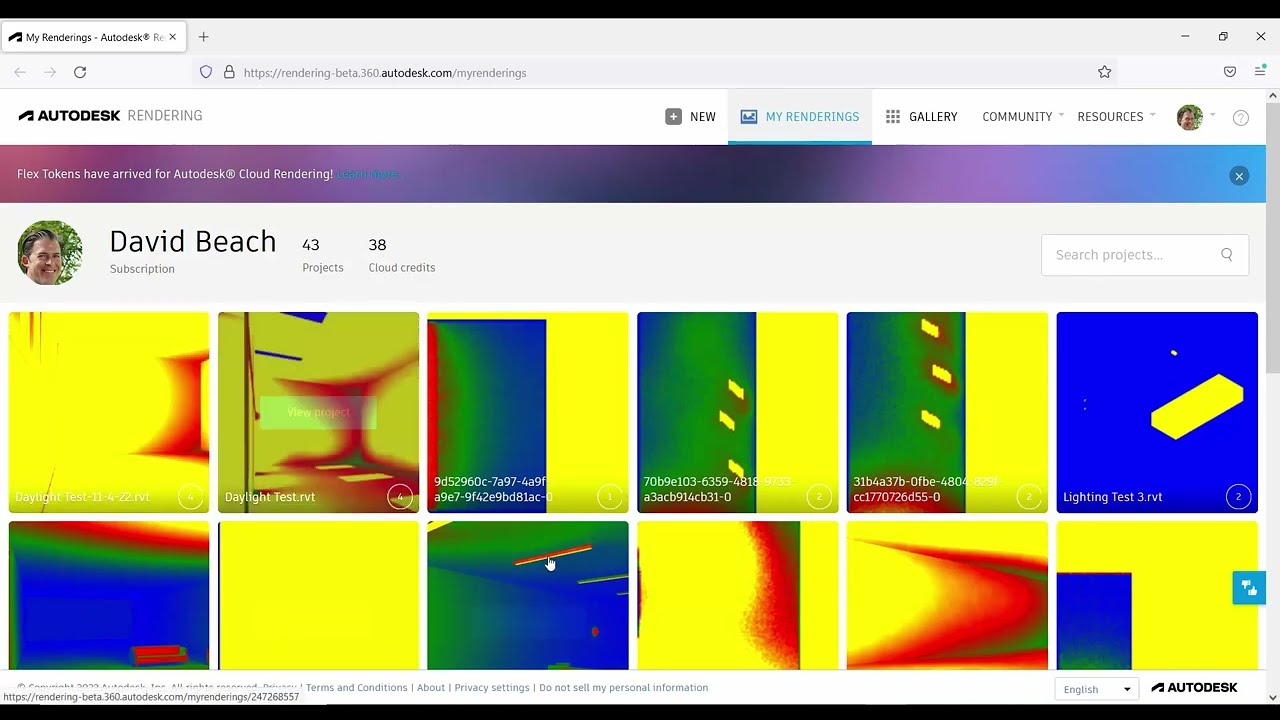Click the search magnifier icon
This screenshot has height=720, width=1280.
point(1227,255)
